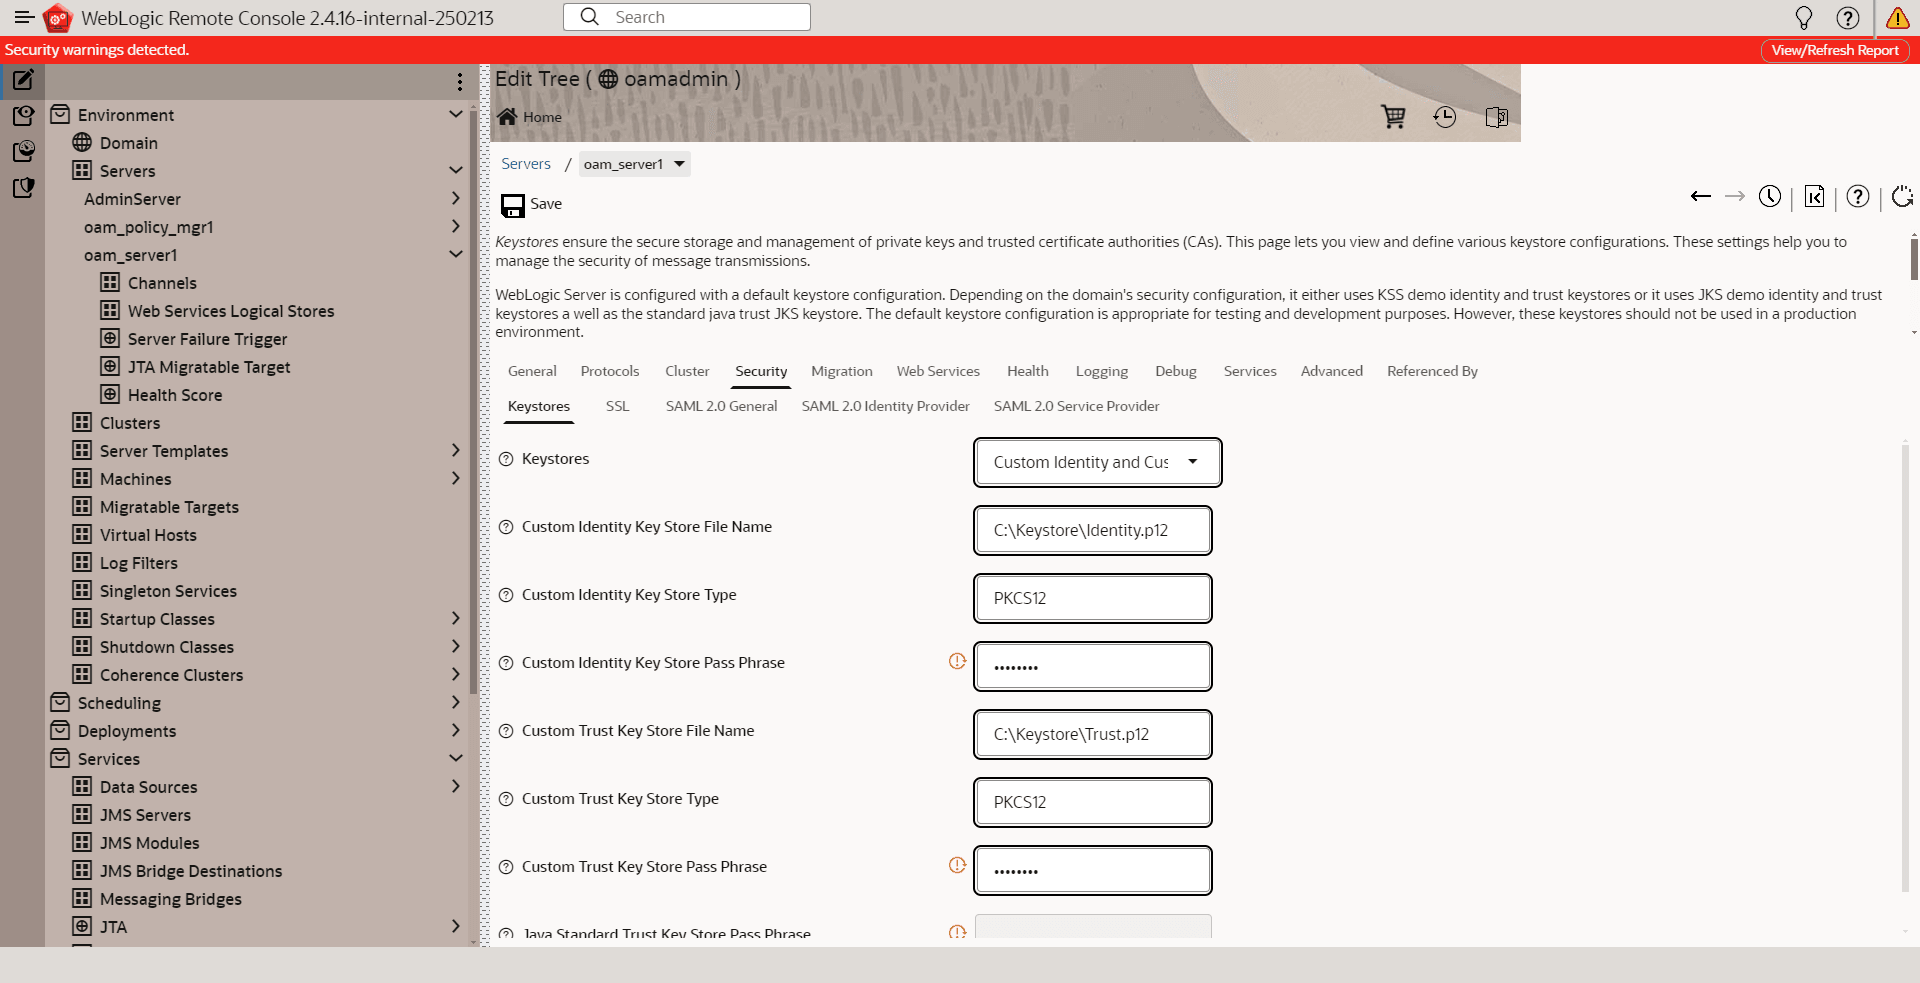
Task: Switch to the General tab
Action: 532,371
